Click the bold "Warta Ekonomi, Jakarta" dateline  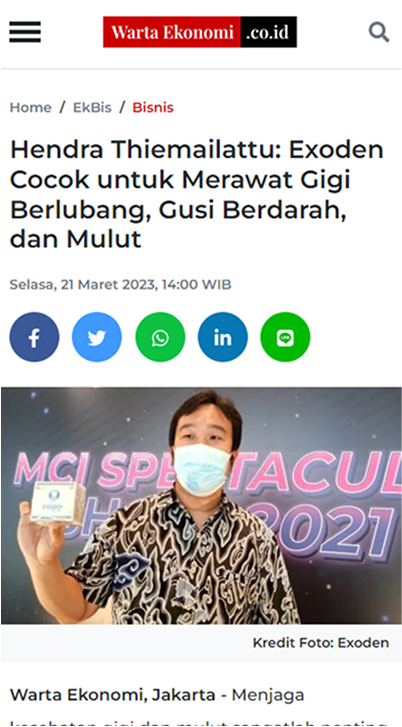[x=113, y=695]
